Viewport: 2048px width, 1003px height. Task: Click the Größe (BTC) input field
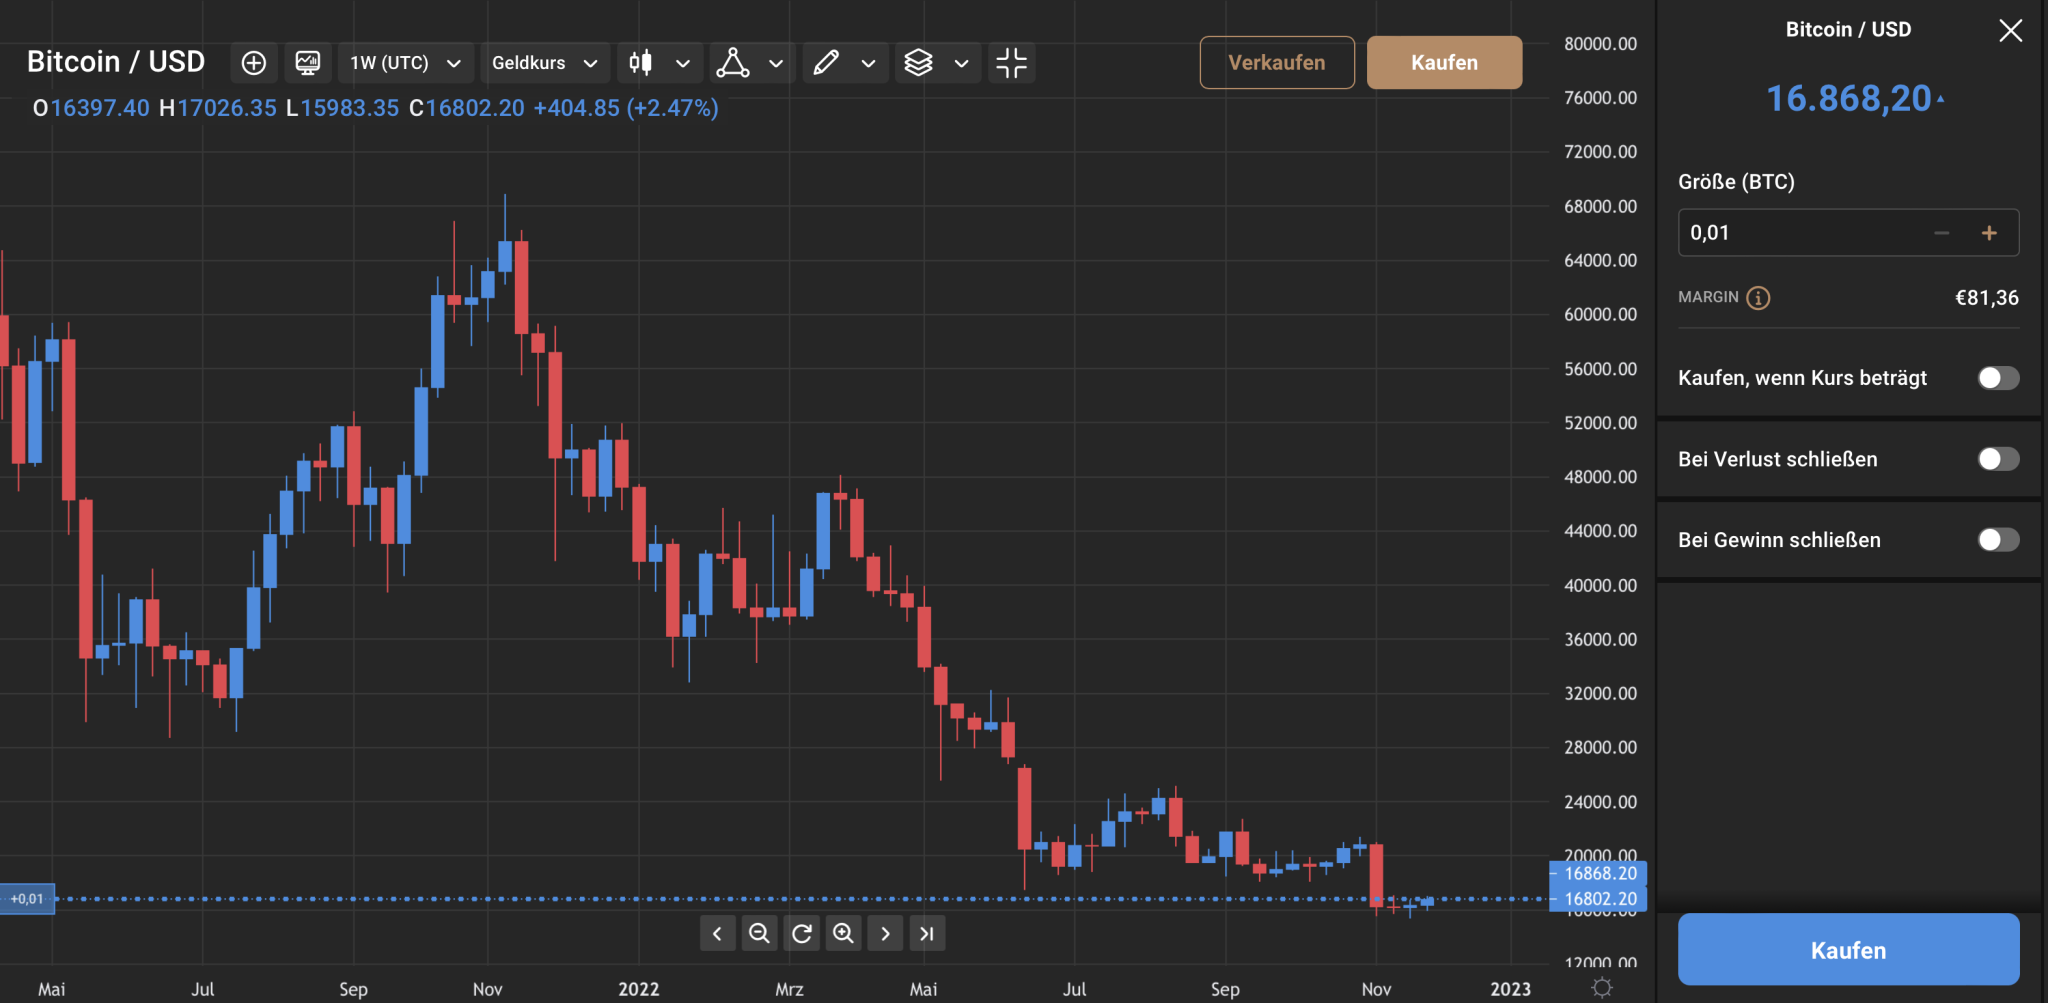1800,233
